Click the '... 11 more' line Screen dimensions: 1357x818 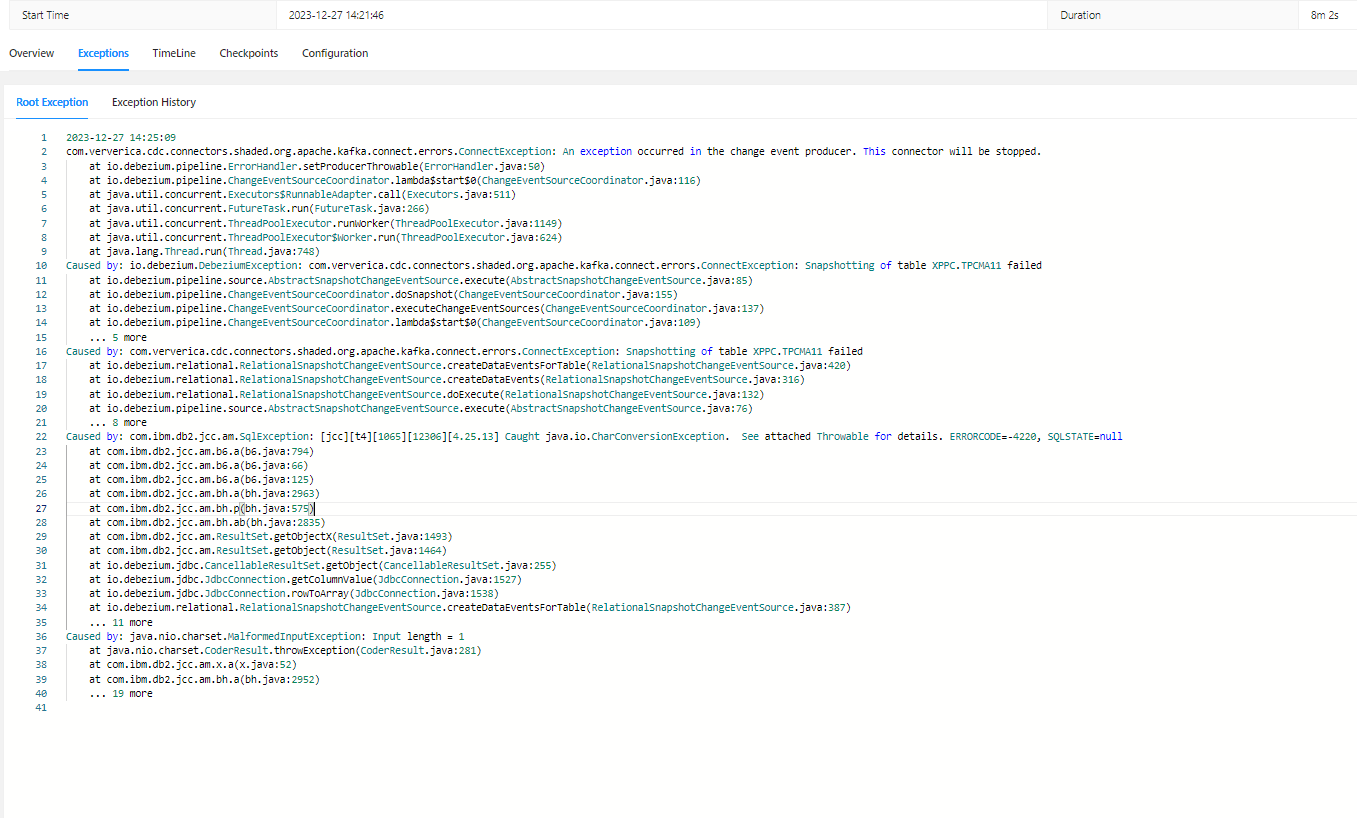pyautogui.click(x=121, y=622)
